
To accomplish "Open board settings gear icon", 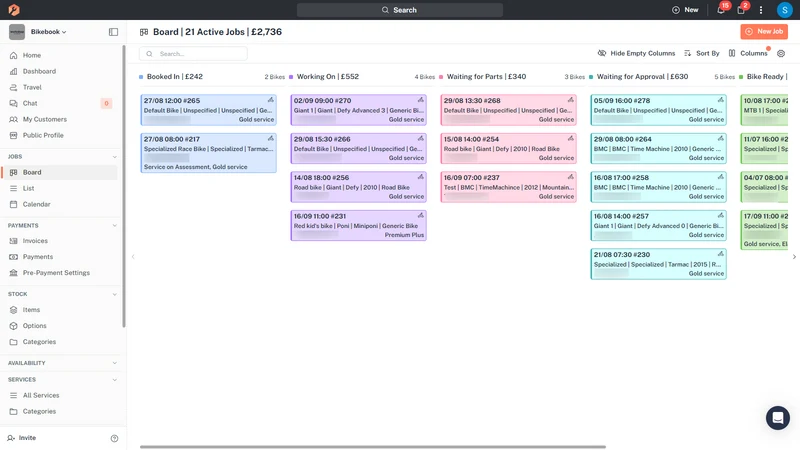I will click(781, 53).
